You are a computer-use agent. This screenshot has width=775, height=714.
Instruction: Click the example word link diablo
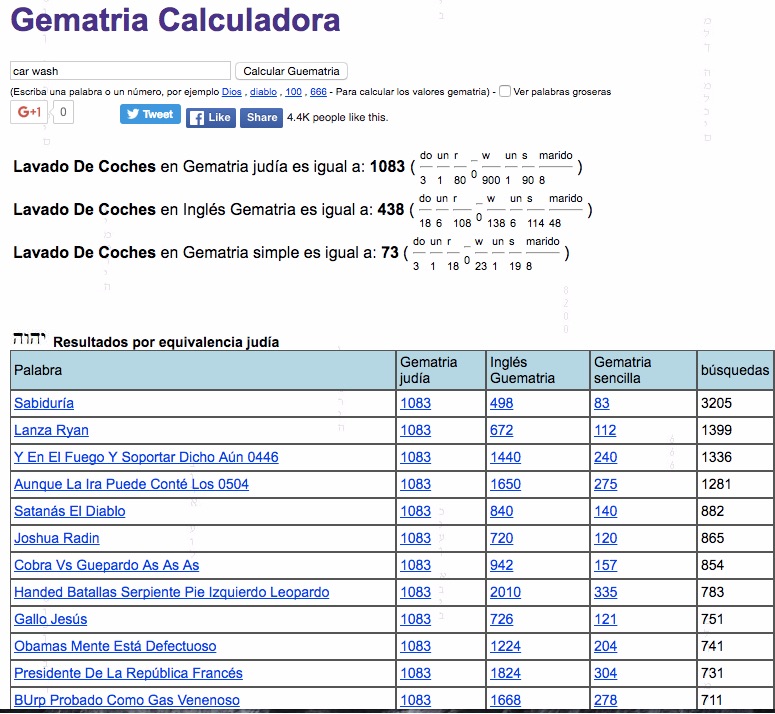click(263, 92)
